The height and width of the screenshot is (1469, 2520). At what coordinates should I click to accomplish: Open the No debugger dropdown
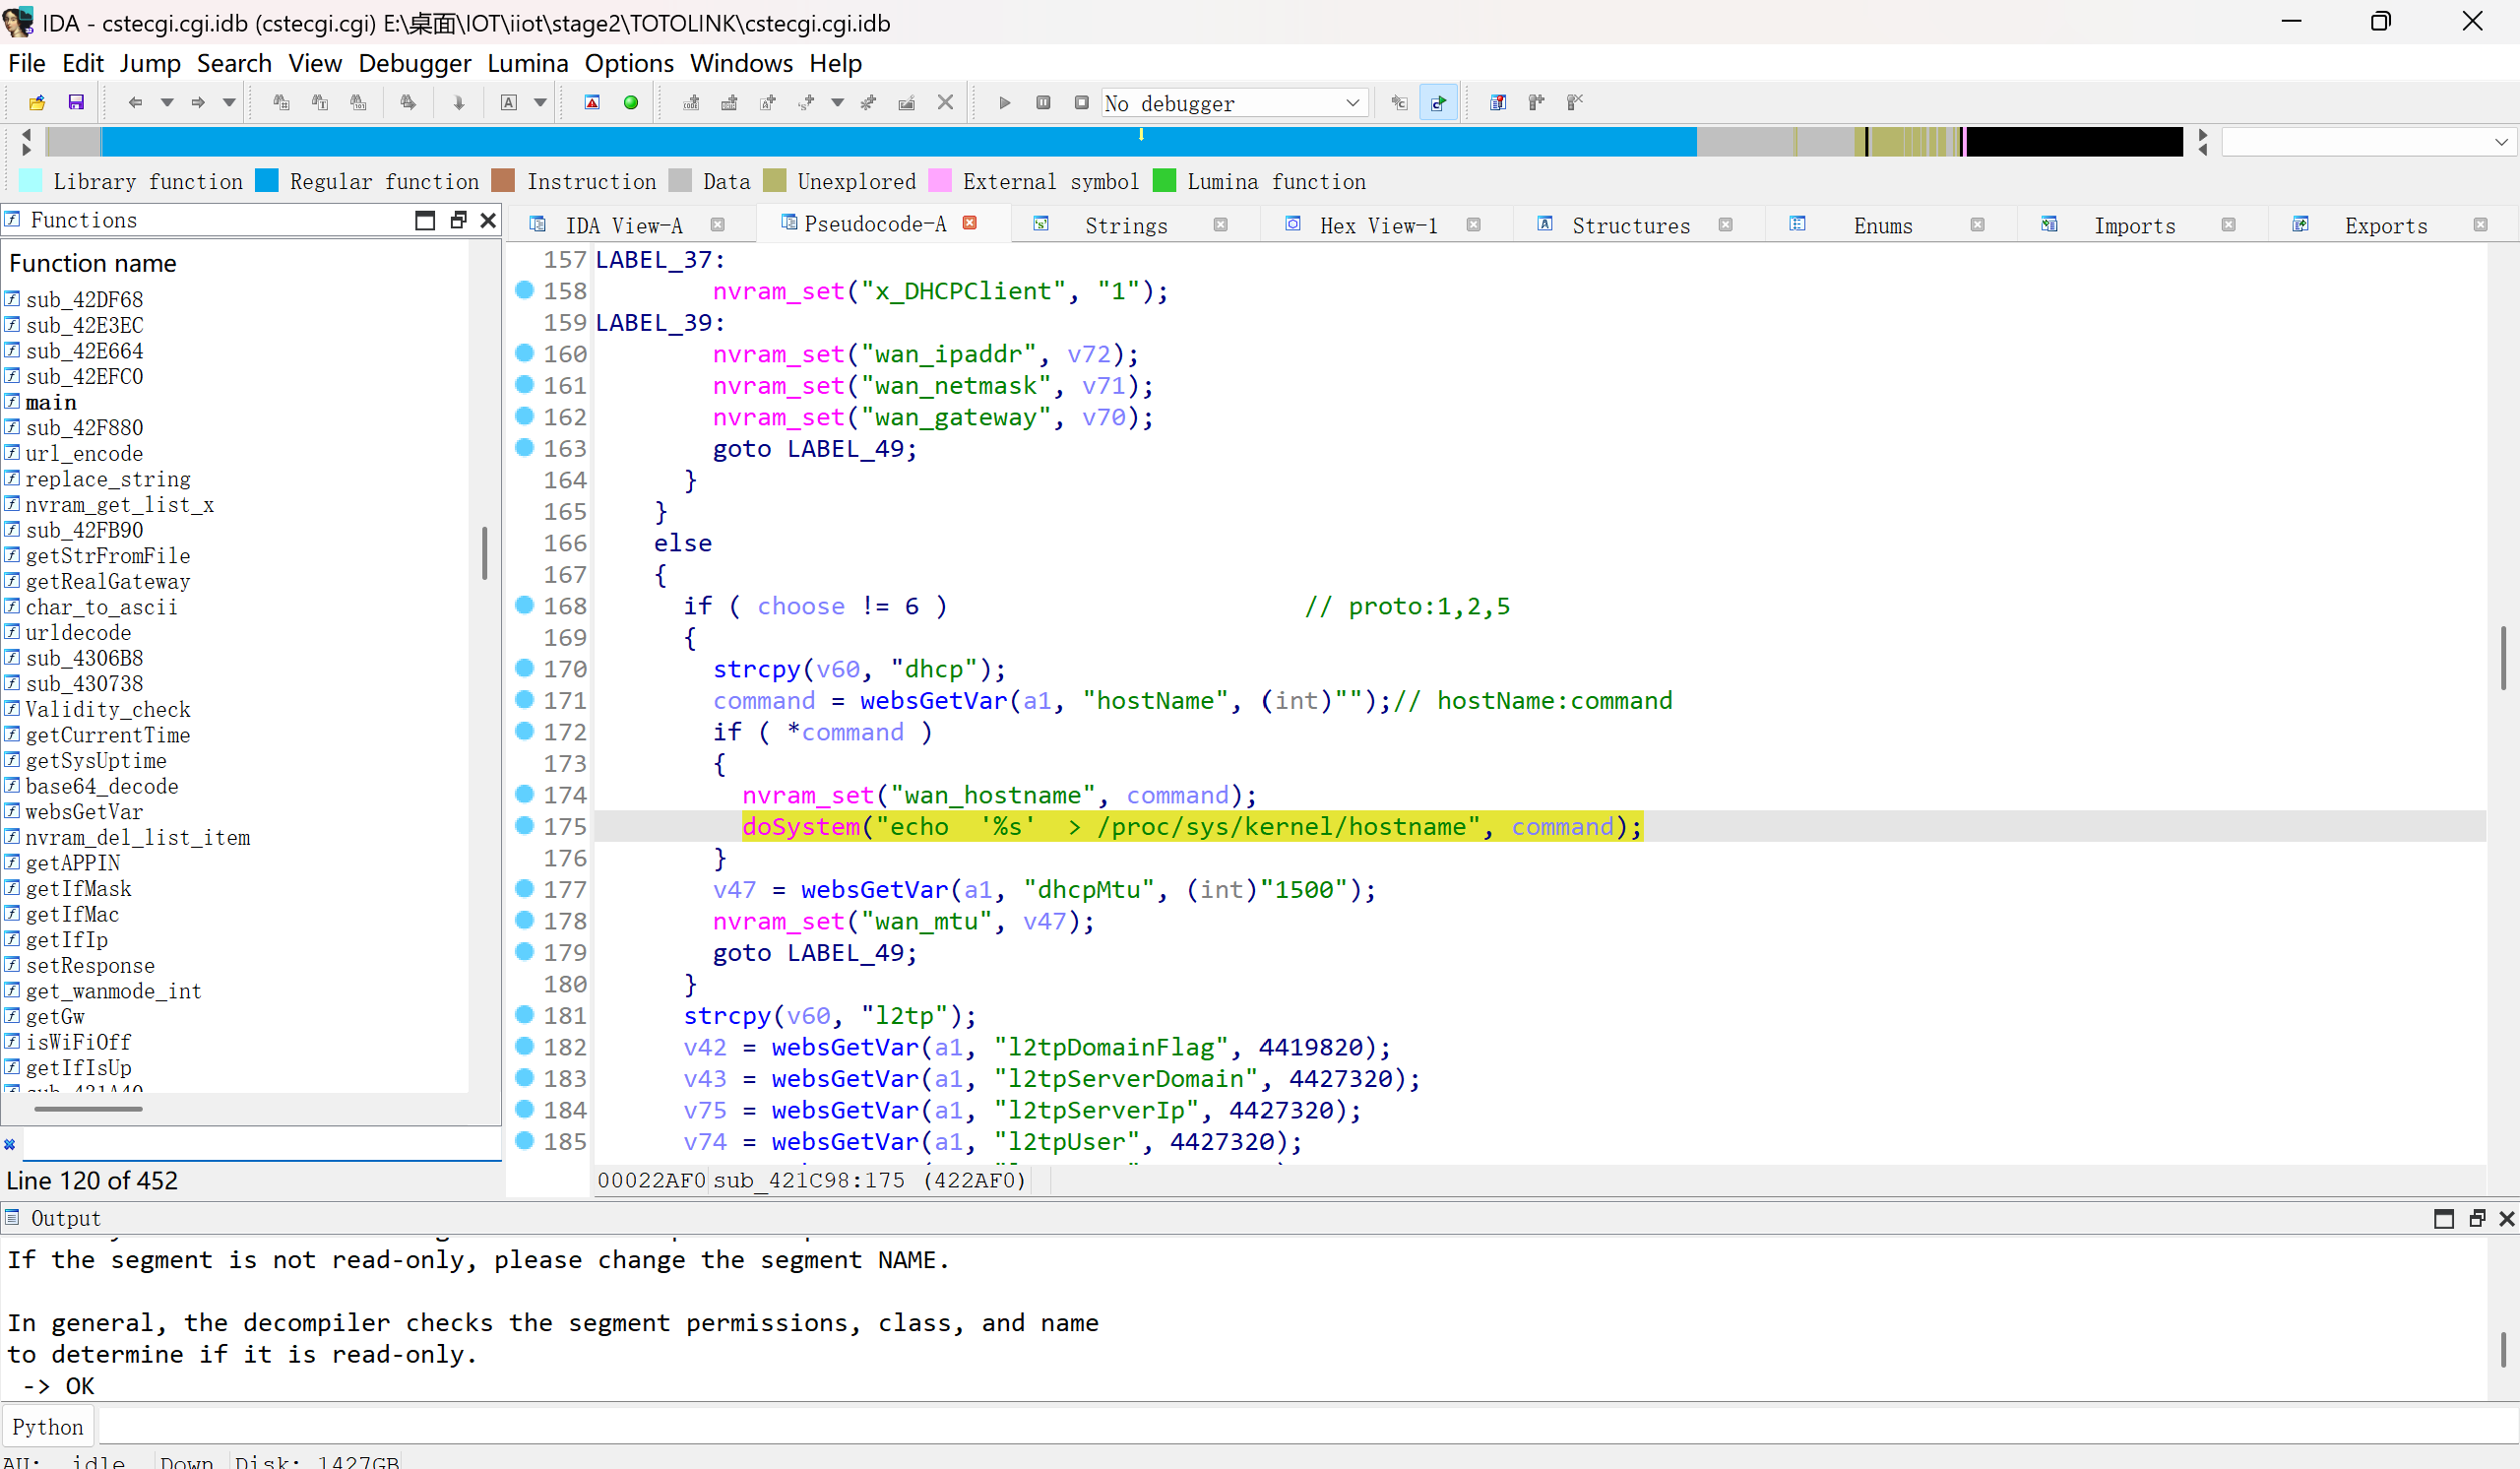pyautogui.click(x=1235, y=103)
